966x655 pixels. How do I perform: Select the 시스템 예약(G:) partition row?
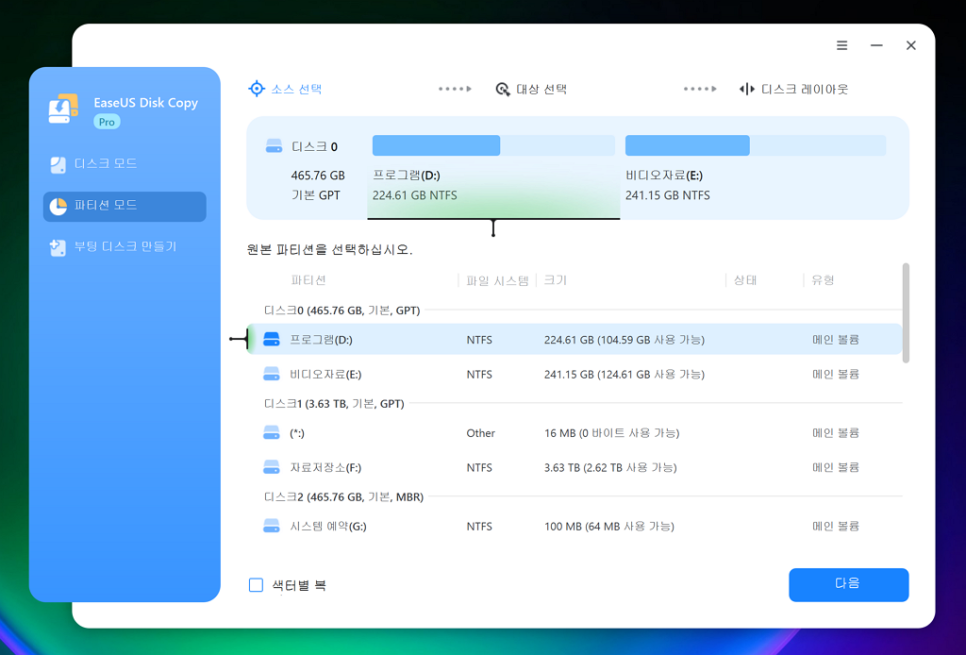point(574,526)
